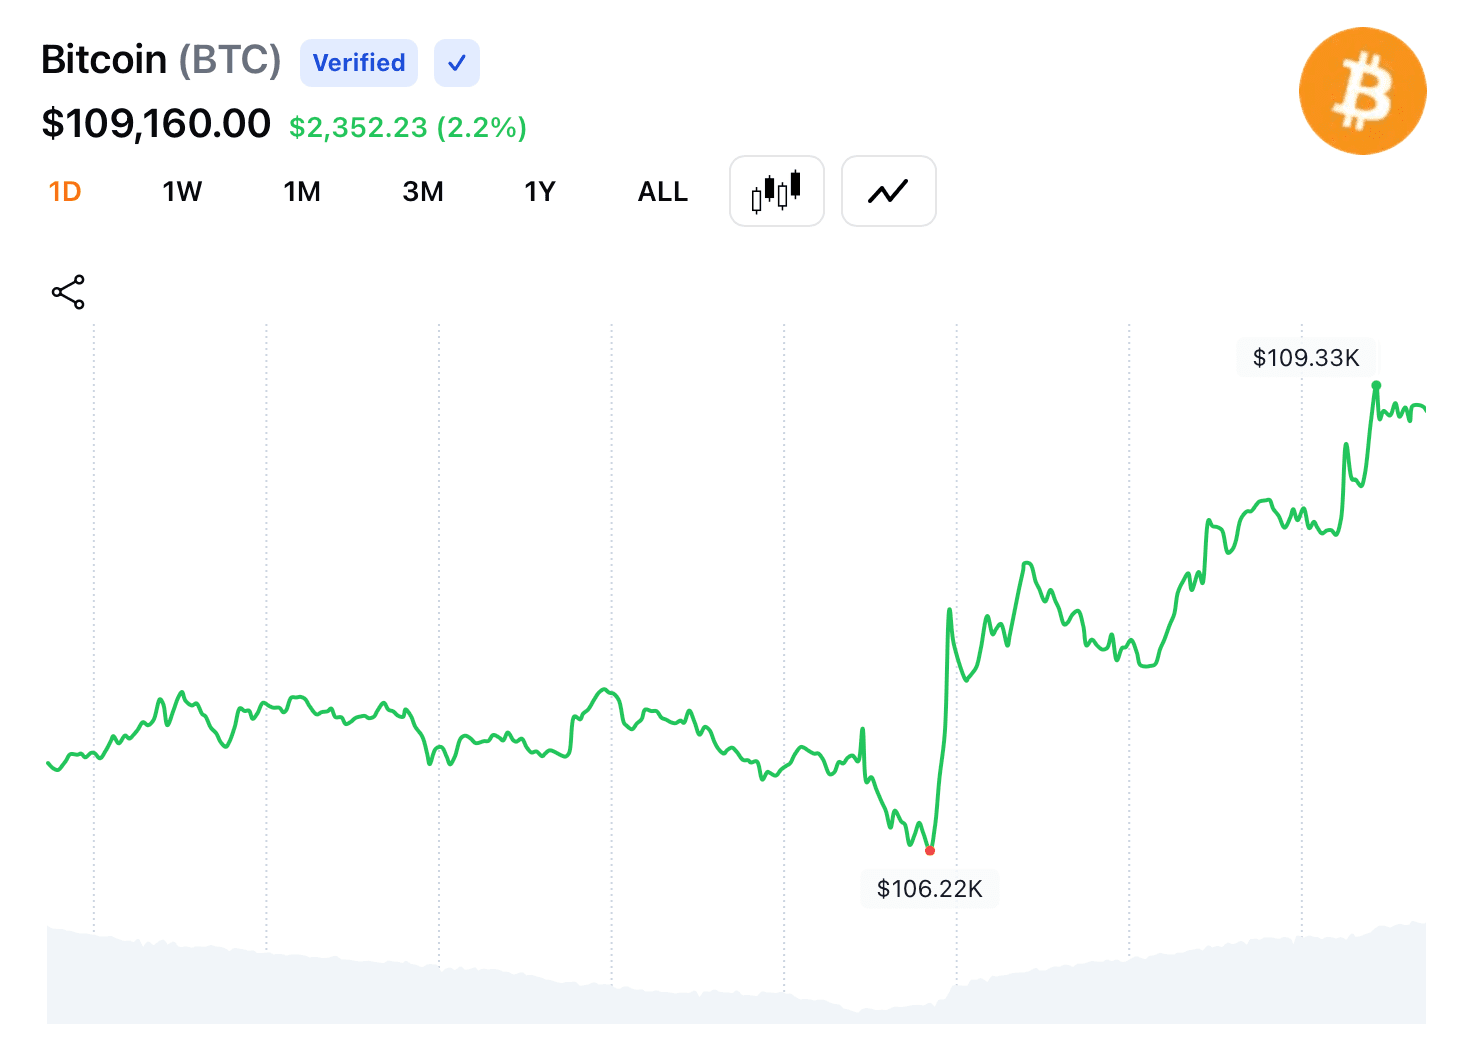Click the green high point marker
The width and height of the screenshot is (1480, 1054).
pyautogui.click(x=1376, y=385)
